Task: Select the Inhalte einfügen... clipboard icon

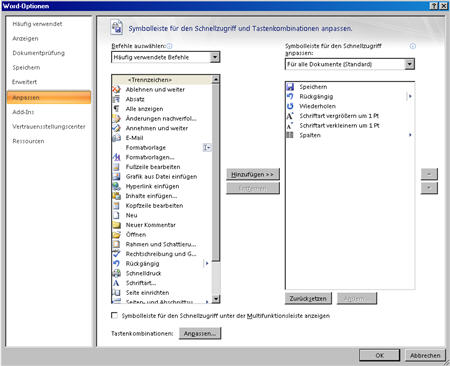Action: 116,196
